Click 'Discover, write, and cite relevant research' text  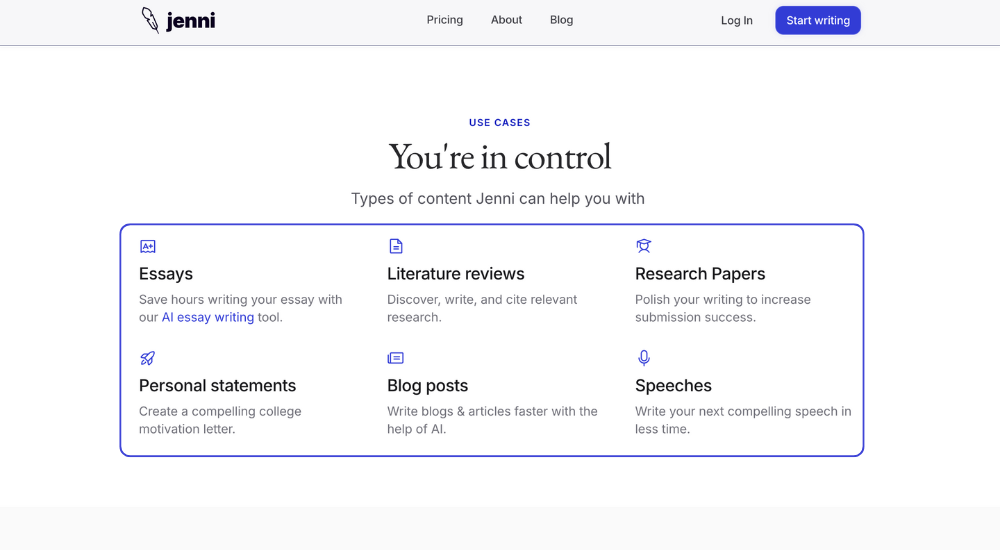coord(482,308)
